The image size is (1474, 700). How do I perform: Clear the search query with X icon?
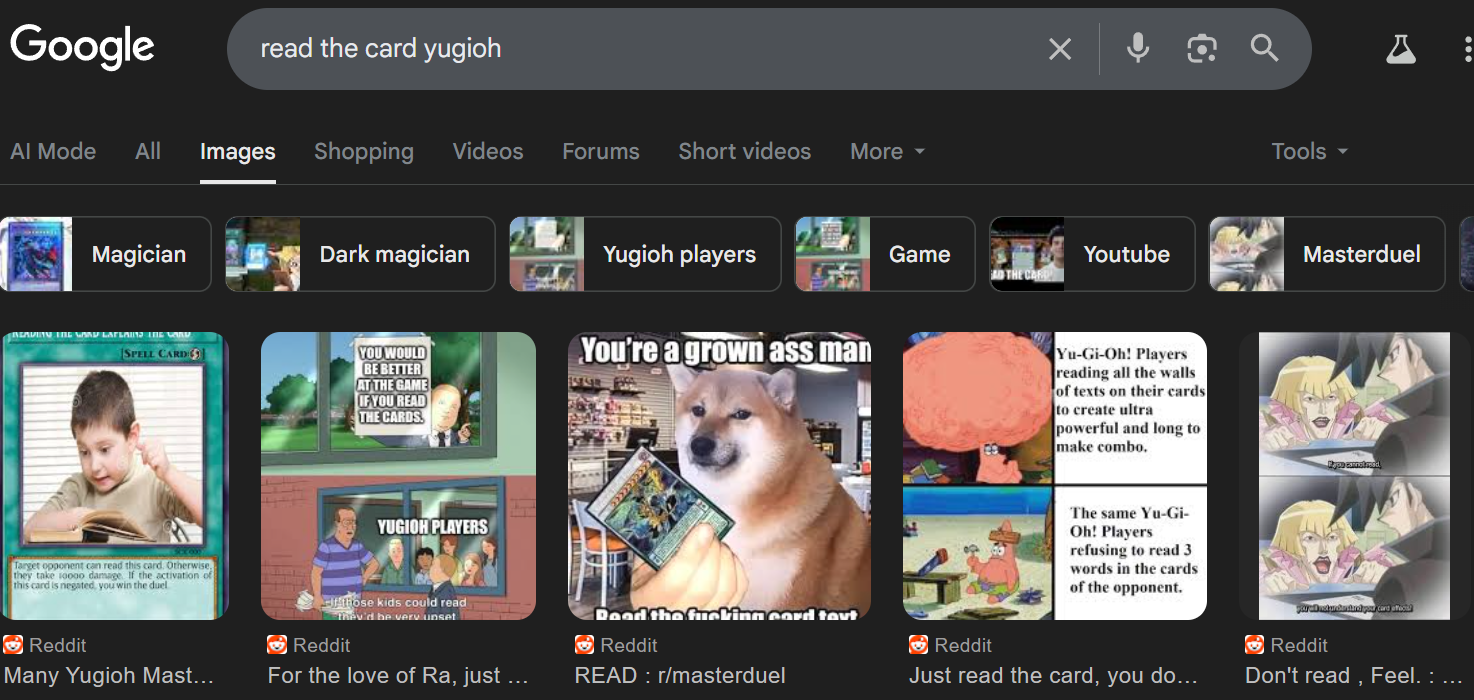1060,48
